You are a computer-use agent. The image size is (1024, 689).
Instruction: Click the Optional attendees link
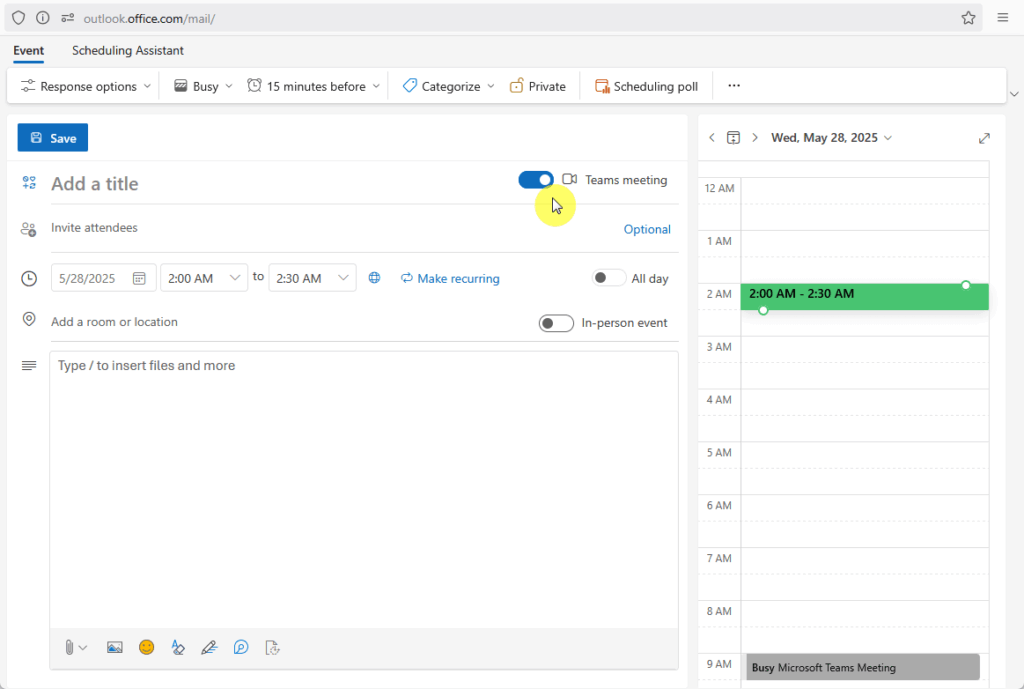pos(647,229)
